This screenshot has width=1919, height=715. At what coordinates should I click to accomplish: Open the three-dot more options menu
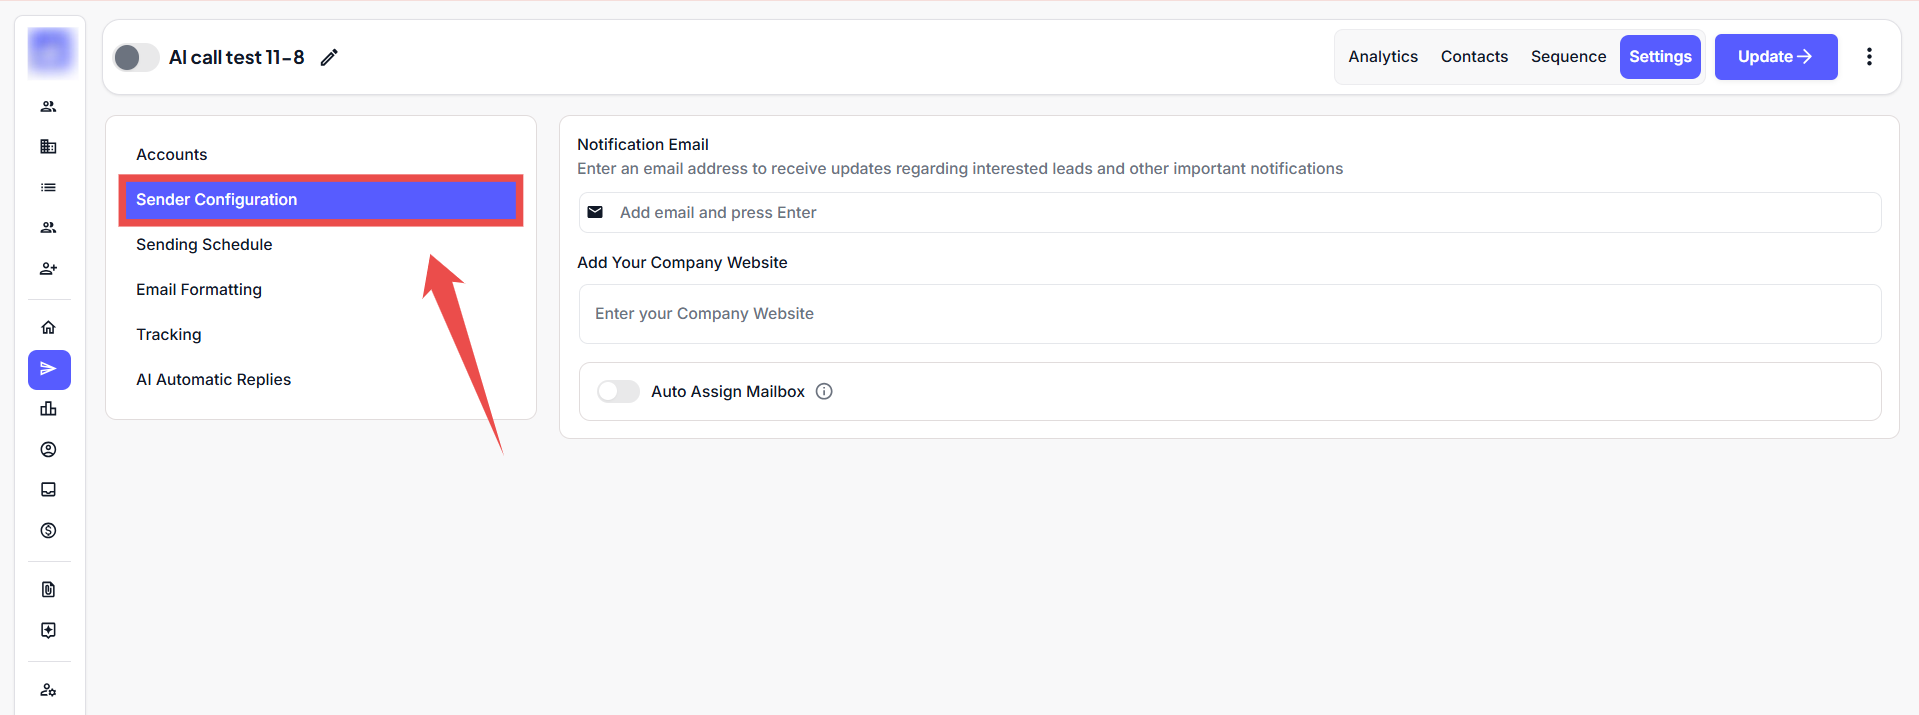1868,57
